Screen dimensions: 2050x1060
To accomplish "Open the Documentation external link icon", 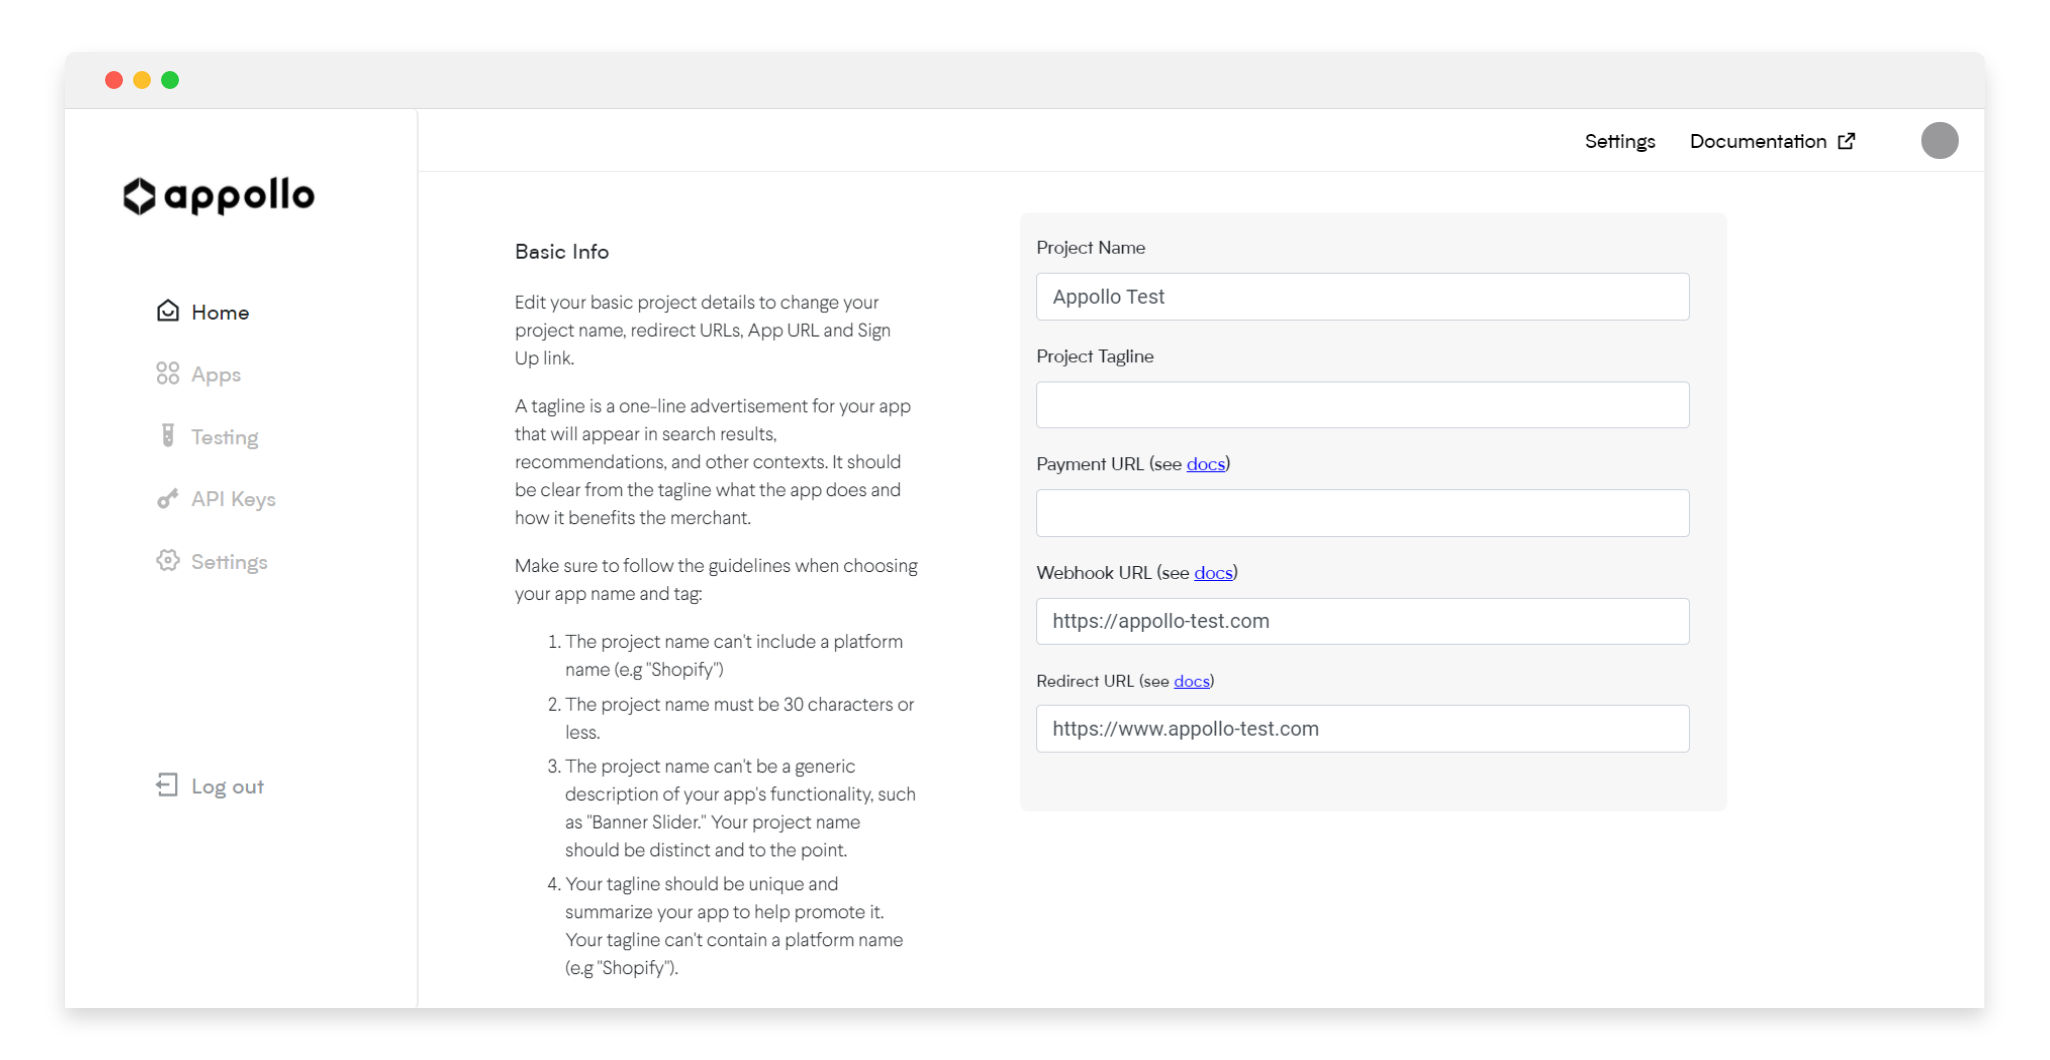I will click(1846, 141).
